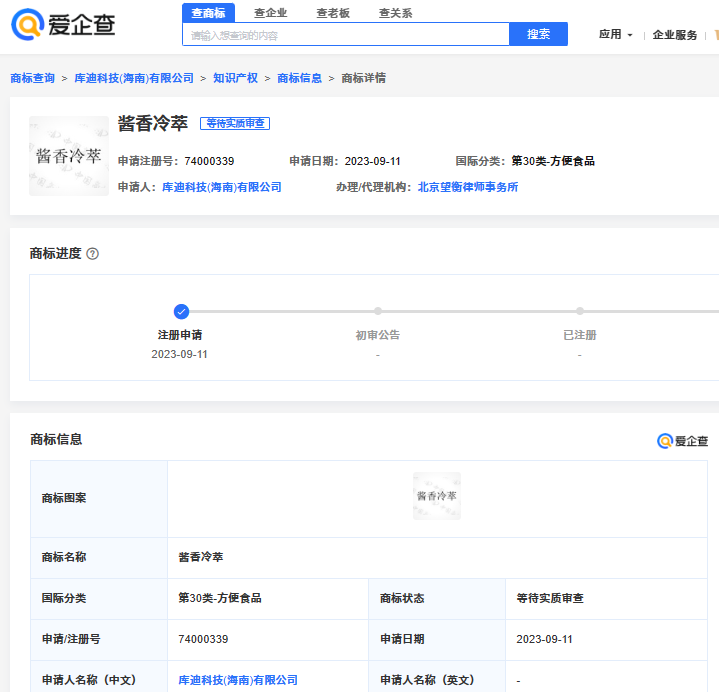Open the large 酱香冷萃 trademark image
The image size is (719, 692).
point(69,156)
